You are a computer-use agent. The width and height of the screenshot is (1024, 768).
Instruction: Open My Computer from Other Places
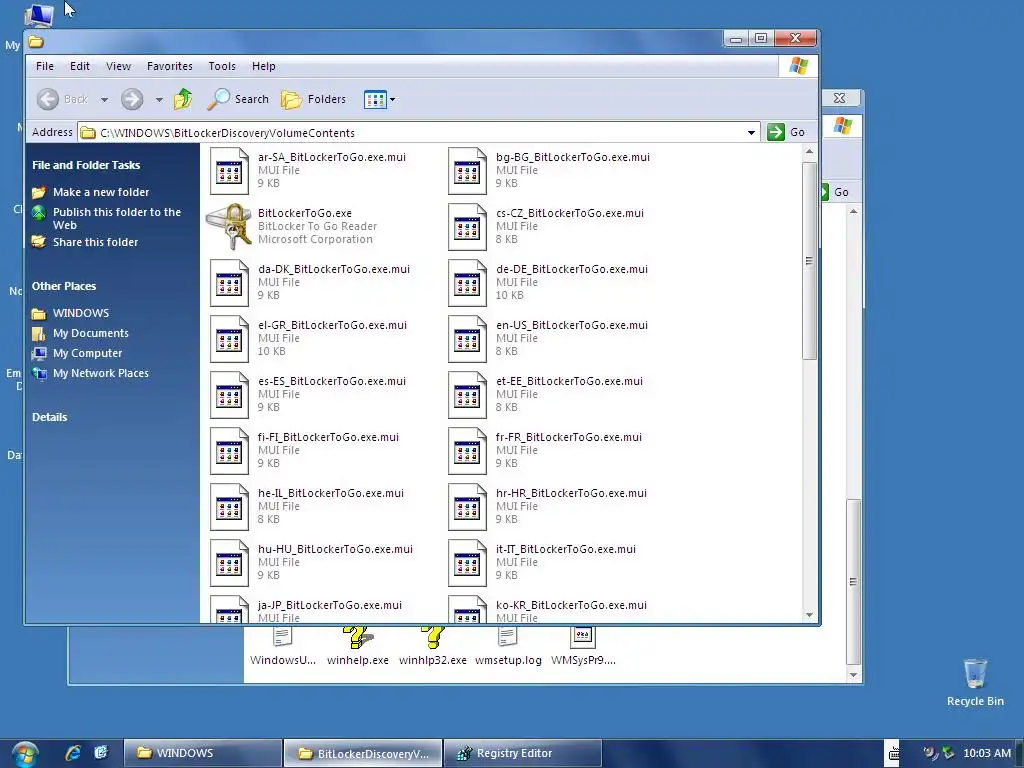88,353
